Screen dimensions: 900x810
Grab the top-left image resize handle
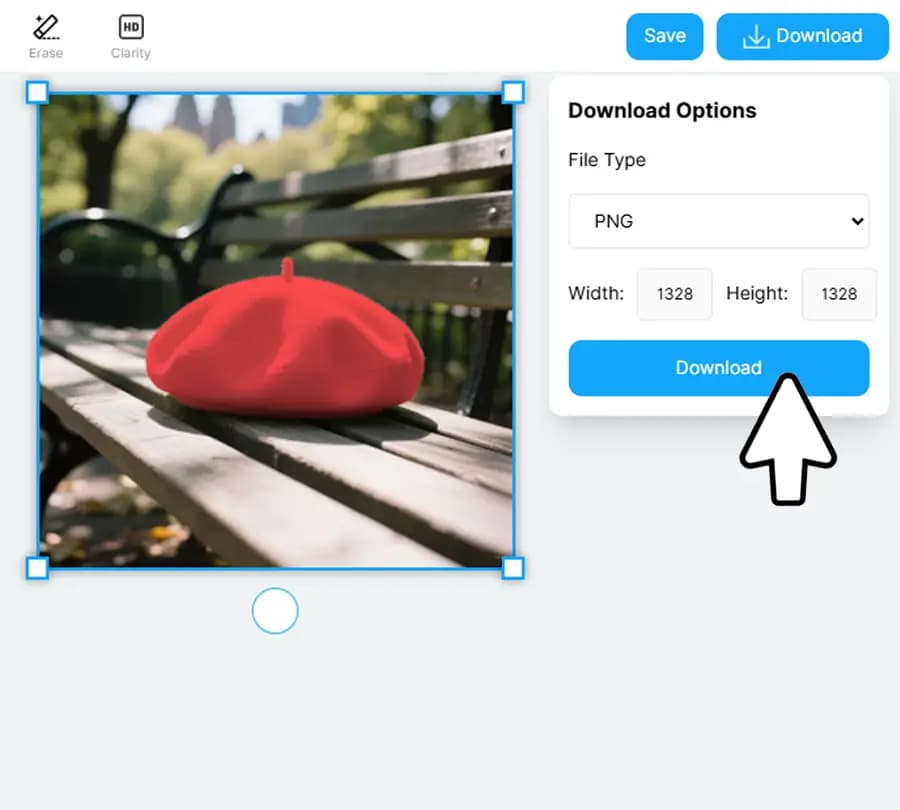click(37, 93)
